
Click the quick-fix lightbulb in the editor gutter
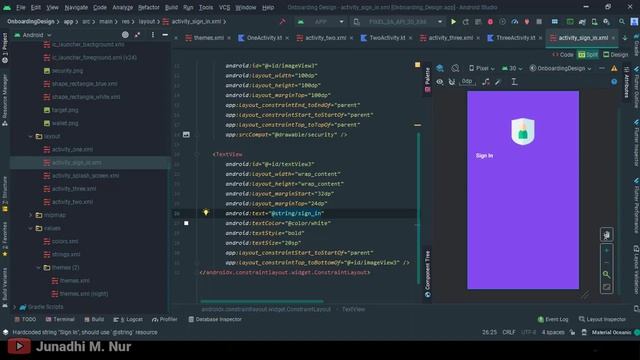pos(206,212)
